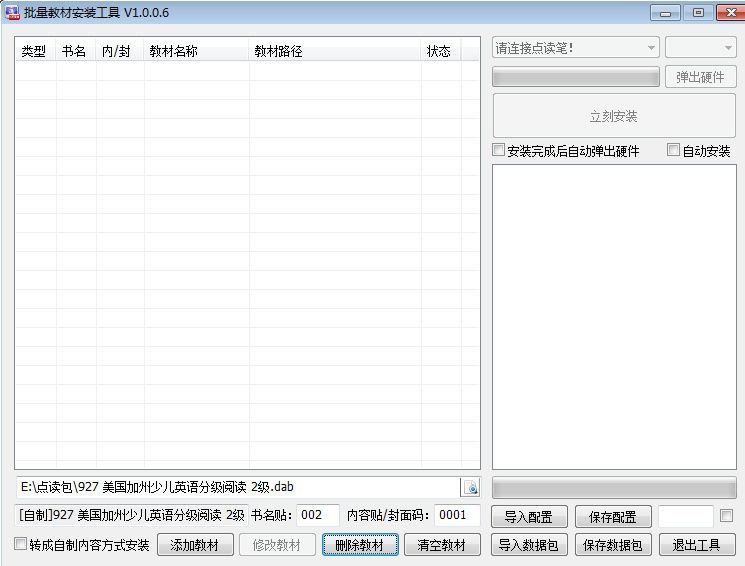The image size is (745, 566).
Task: Save the data package via 保存数据包
Action: pyautogui.click(x=613, y=545)
